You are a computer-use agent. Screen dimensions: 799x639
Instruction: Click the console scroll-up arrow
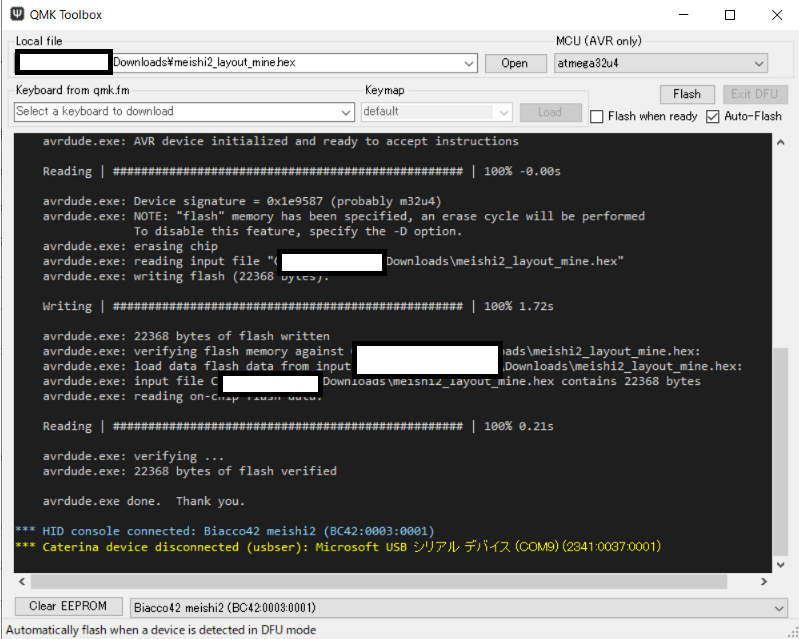781,143
